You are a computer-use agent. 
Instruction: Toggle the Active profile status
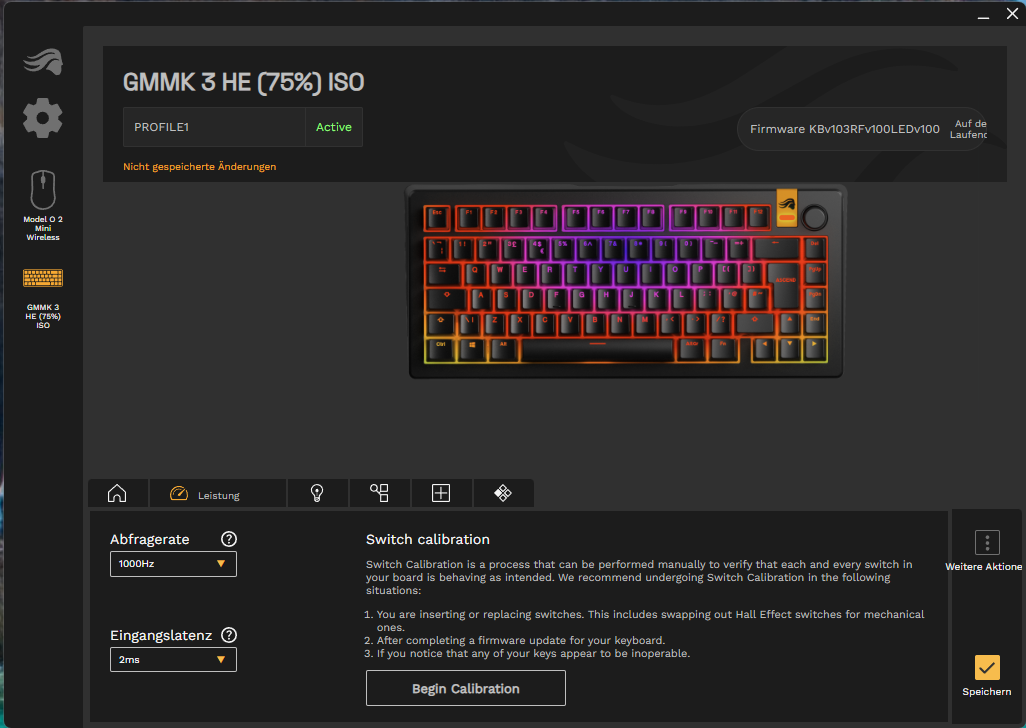click(x=334, y=127)
